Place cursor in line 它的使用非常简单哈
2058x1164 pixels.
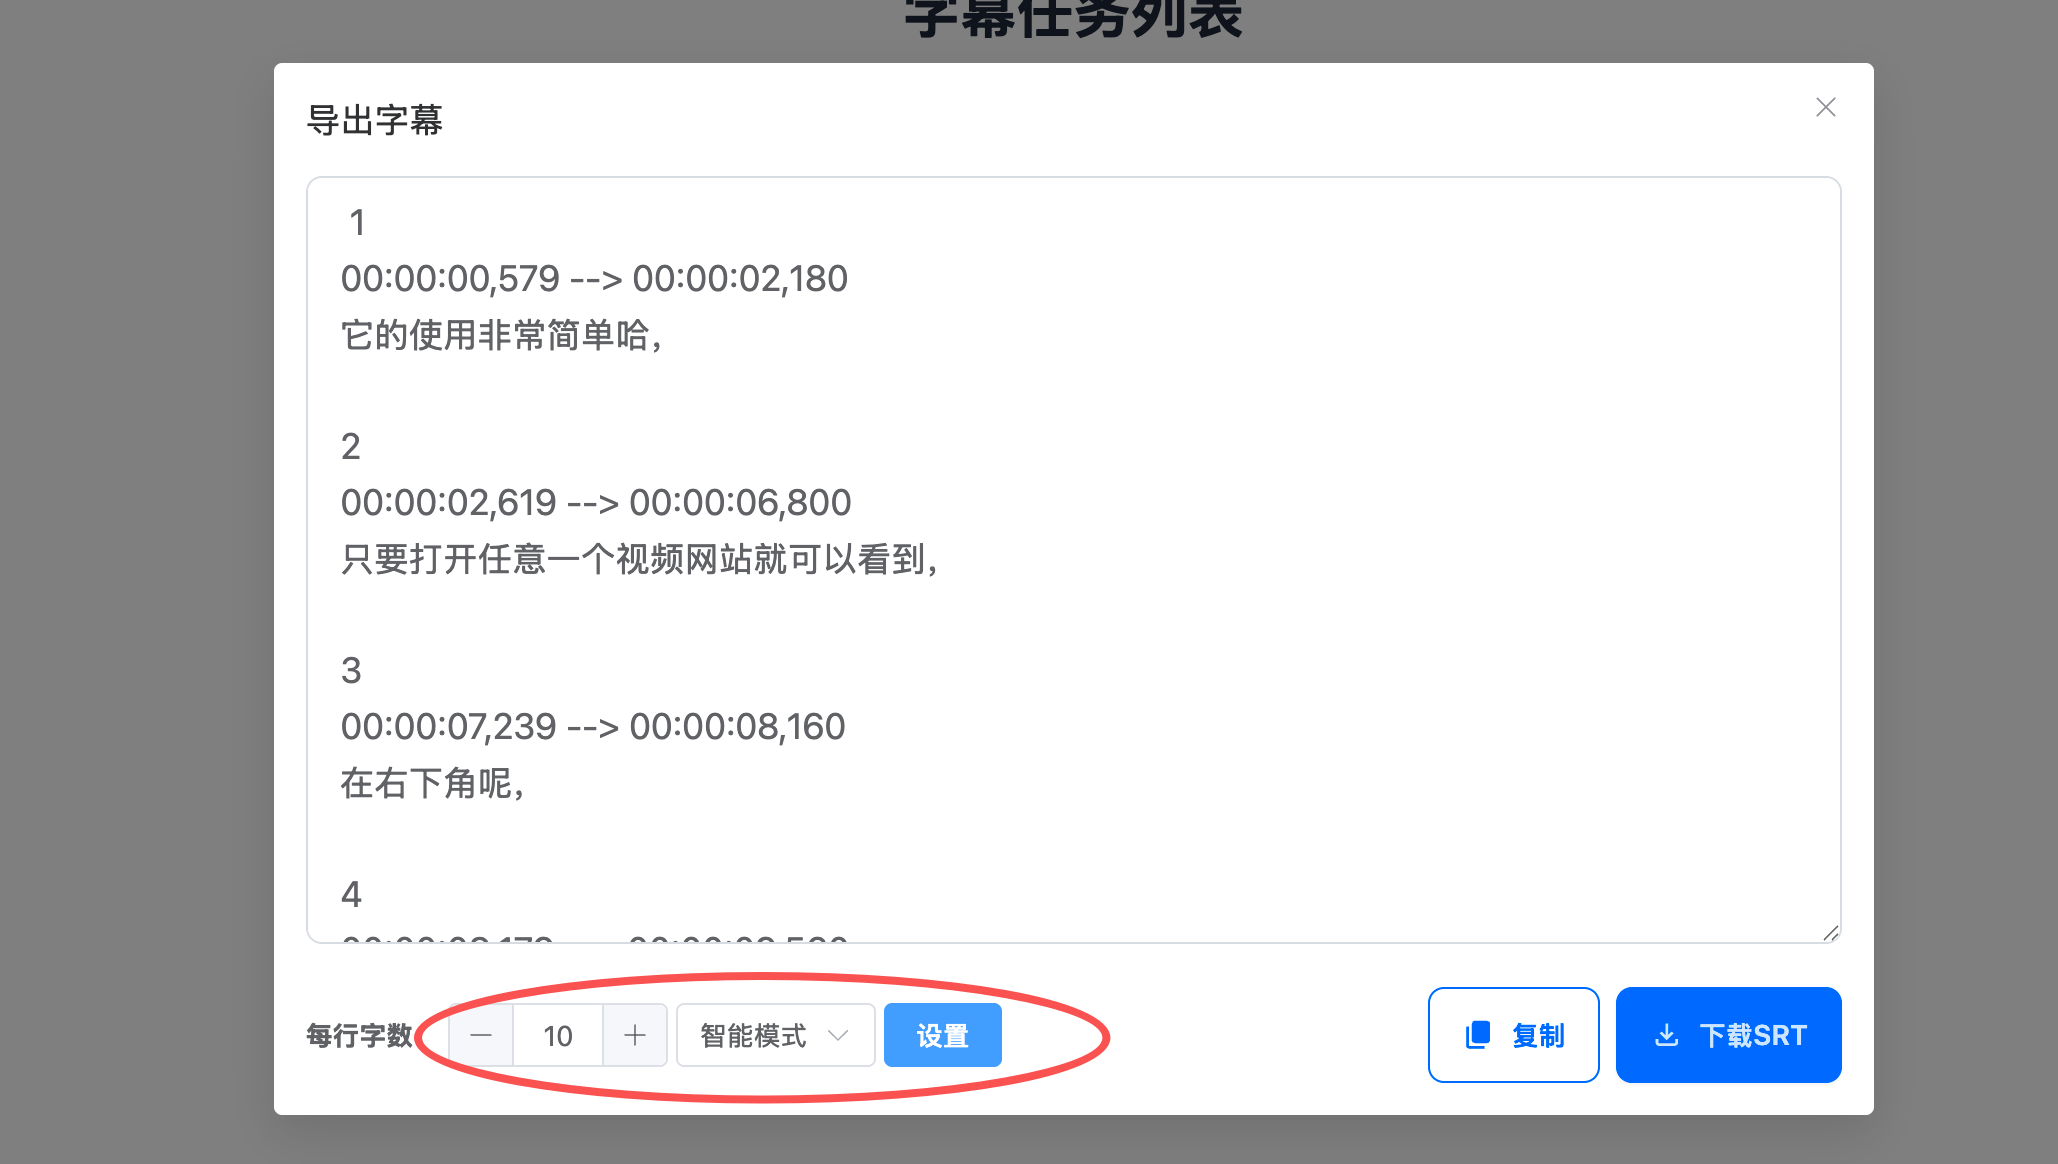click(500, 335)
